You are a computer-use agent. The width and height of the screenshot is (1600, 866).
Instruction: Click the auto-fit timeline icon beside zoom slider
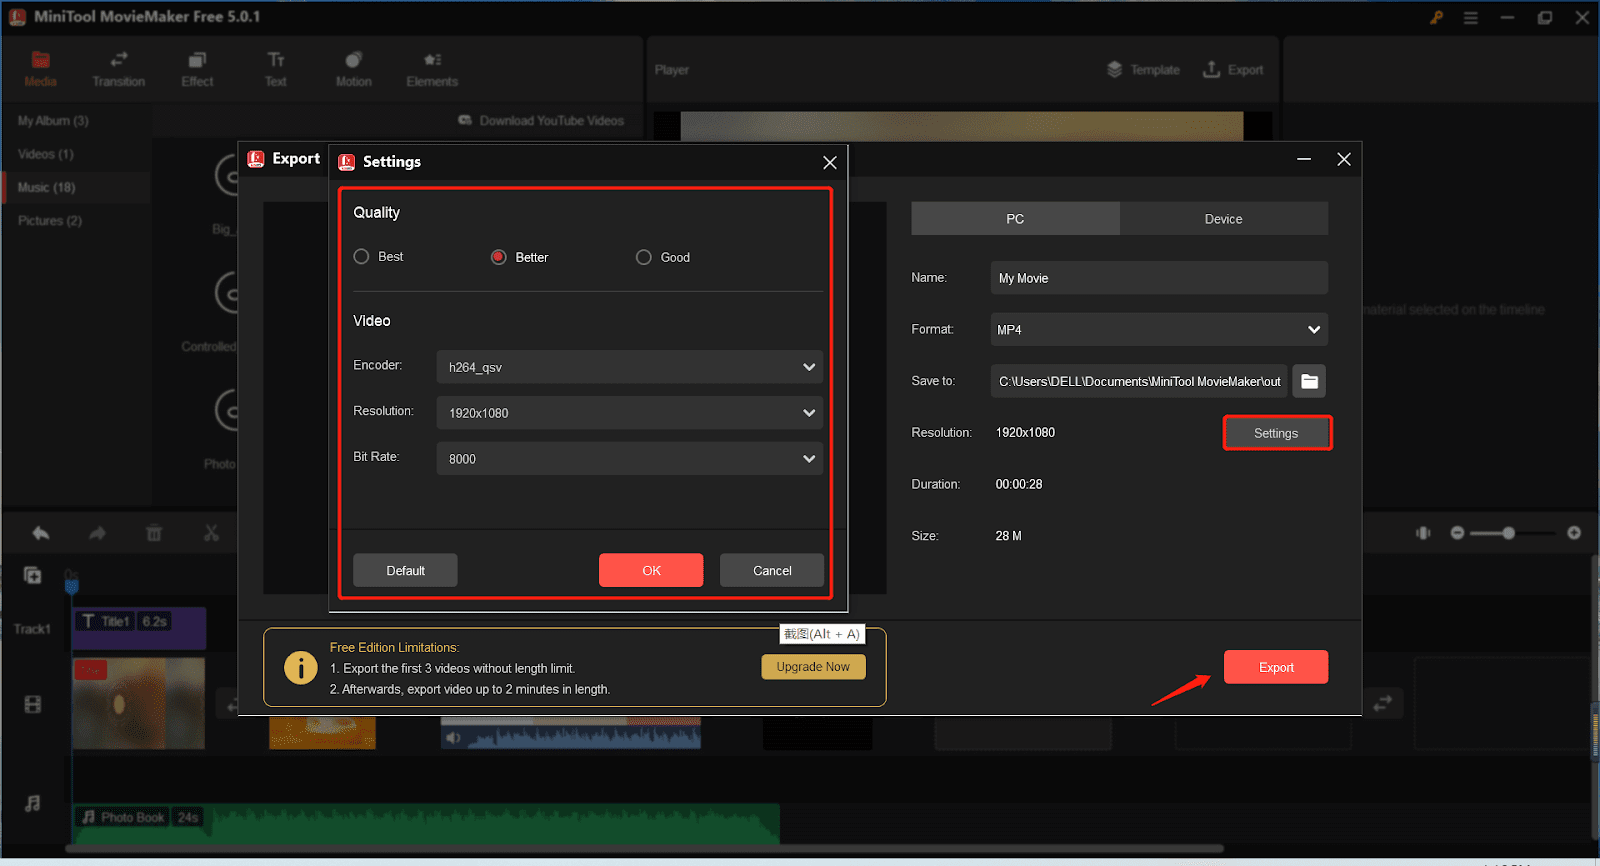point(1423,533)
